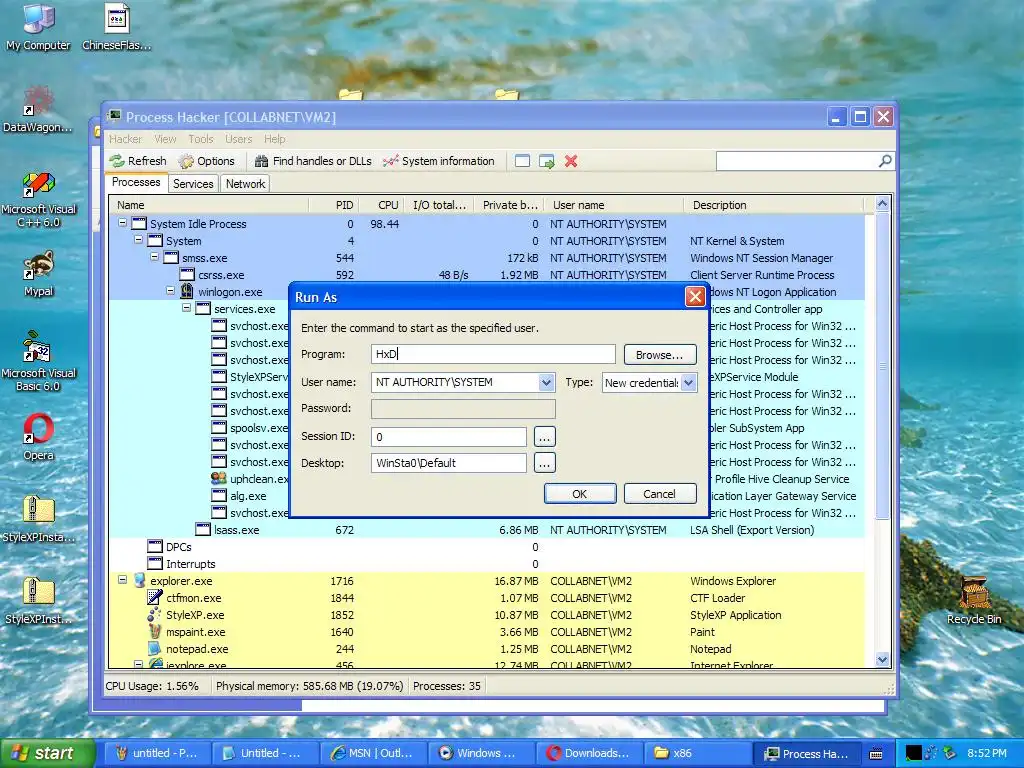The image size is (1024, 768).
Task: Open the Users menu
Action: click(x=238, y=139)
